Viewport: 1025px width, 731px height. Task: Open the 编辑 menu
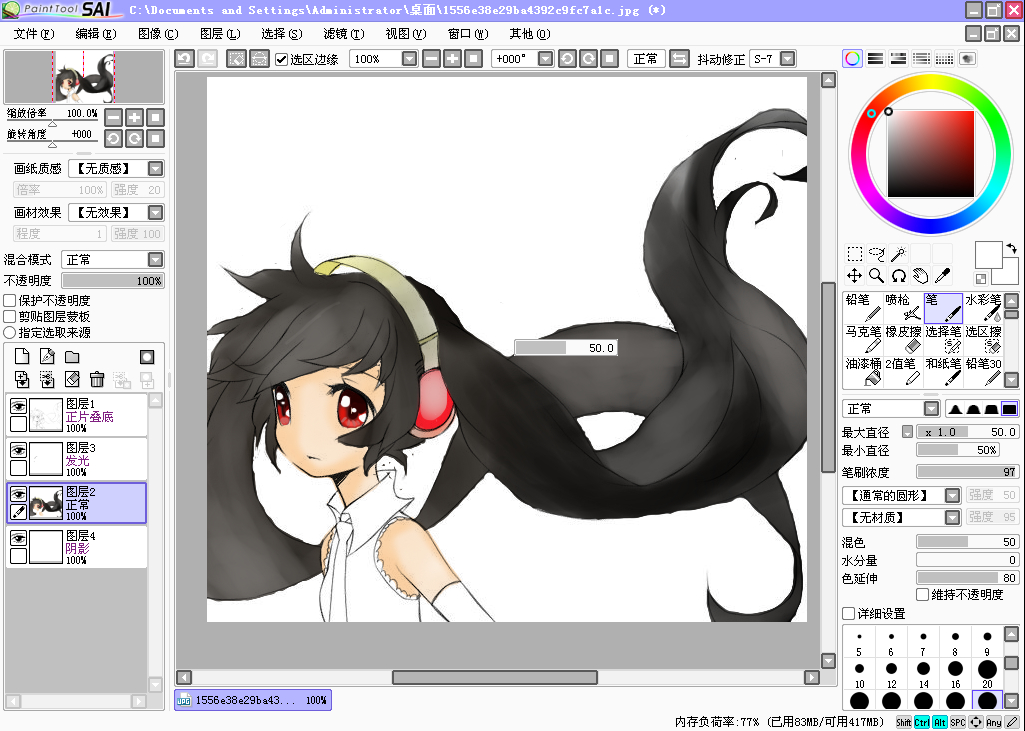click(x=95, y=33)
